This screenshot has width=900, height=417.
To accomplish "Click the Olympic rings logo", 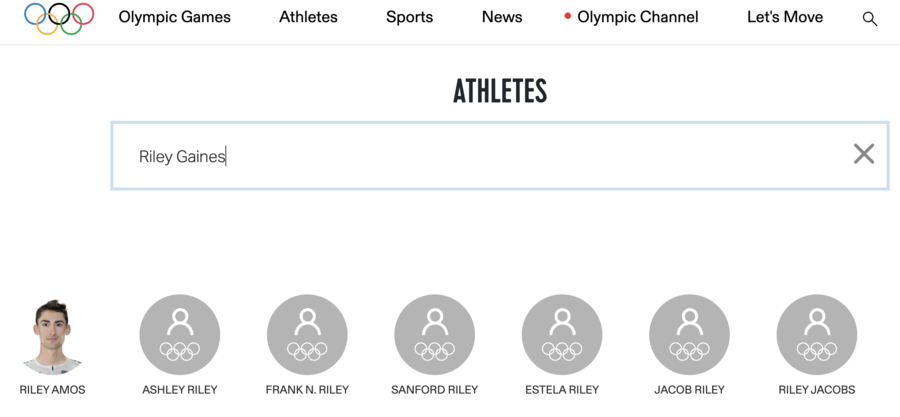I will tap(59, 18).
